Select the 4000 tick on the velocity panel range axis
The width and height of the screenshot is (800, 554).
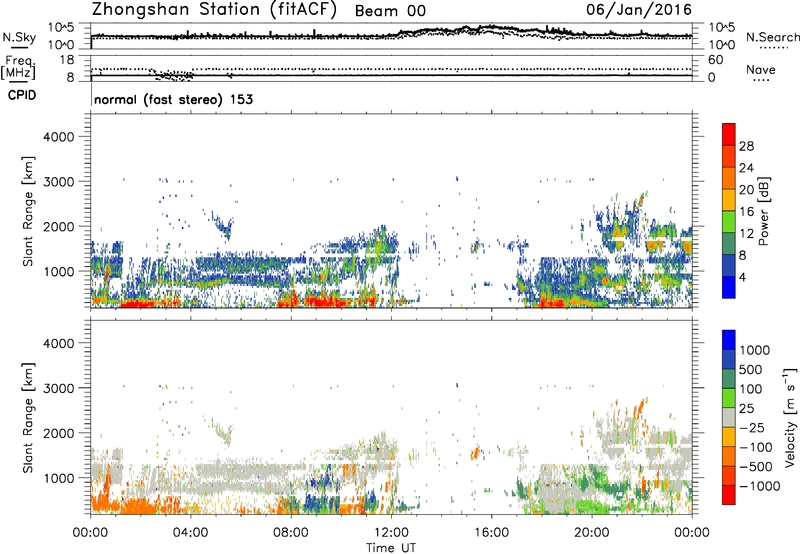pos(59,343)
